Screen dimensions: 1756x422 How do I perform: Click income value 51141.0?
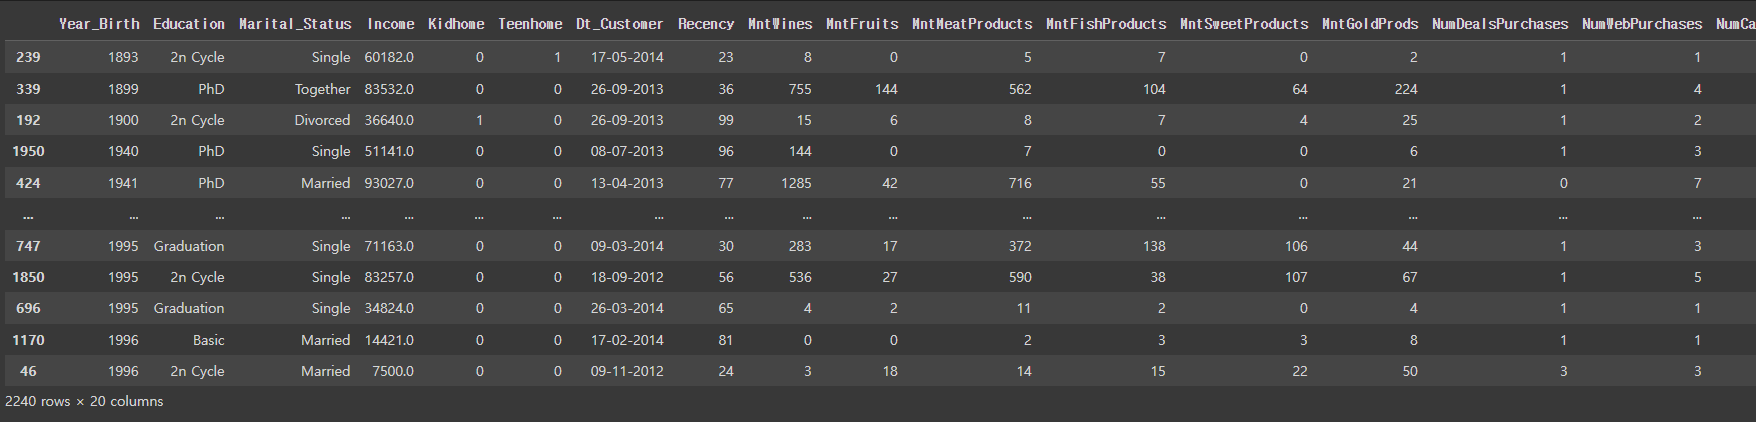[x=389, y=151]
